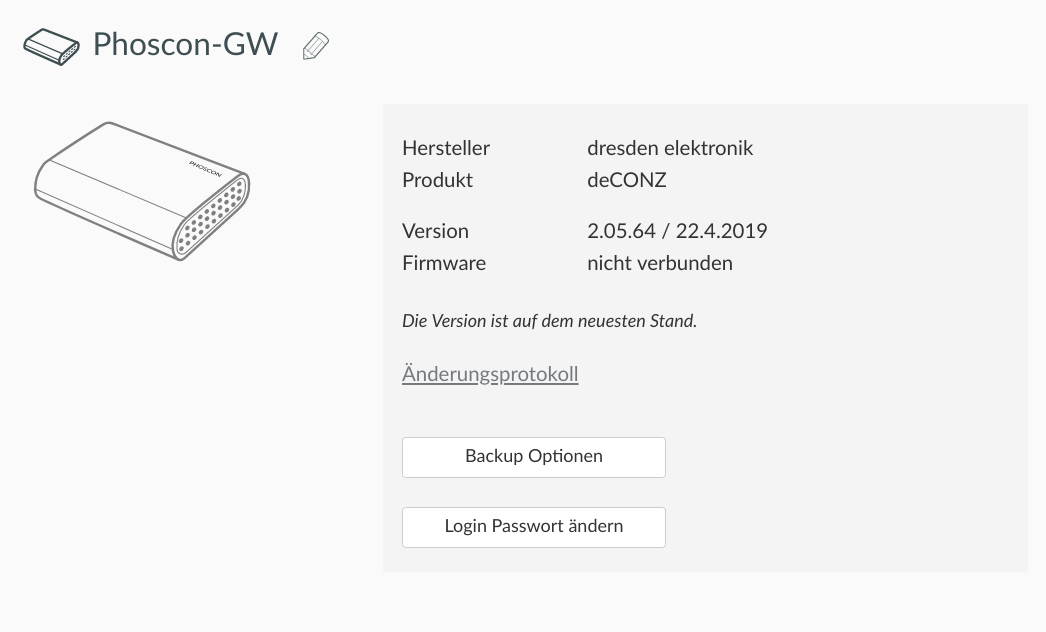The height and width of the screenshot is (632, 1046).
Task: Click the small Phoscon gateway symbol top left
Action: (51, 45)
